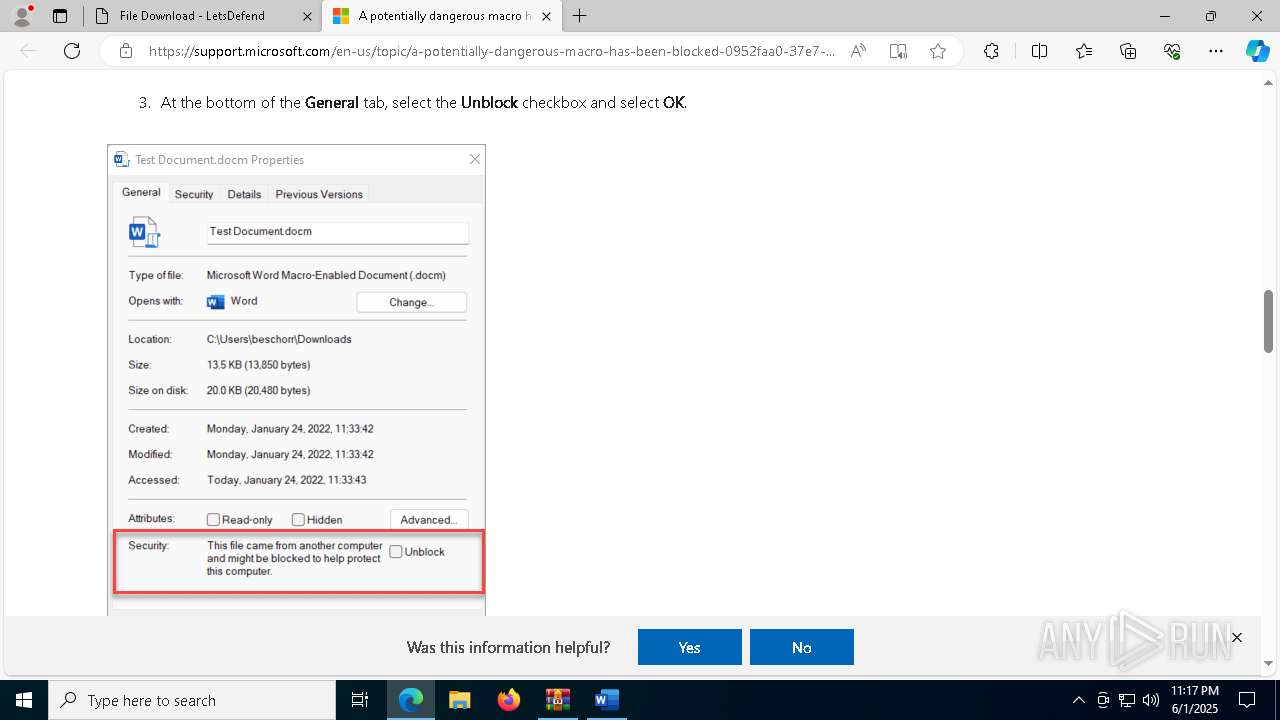The width and height of the screenshot is (1280, 720).
Task: Open Word from taskbar
Action: point(606,700)
